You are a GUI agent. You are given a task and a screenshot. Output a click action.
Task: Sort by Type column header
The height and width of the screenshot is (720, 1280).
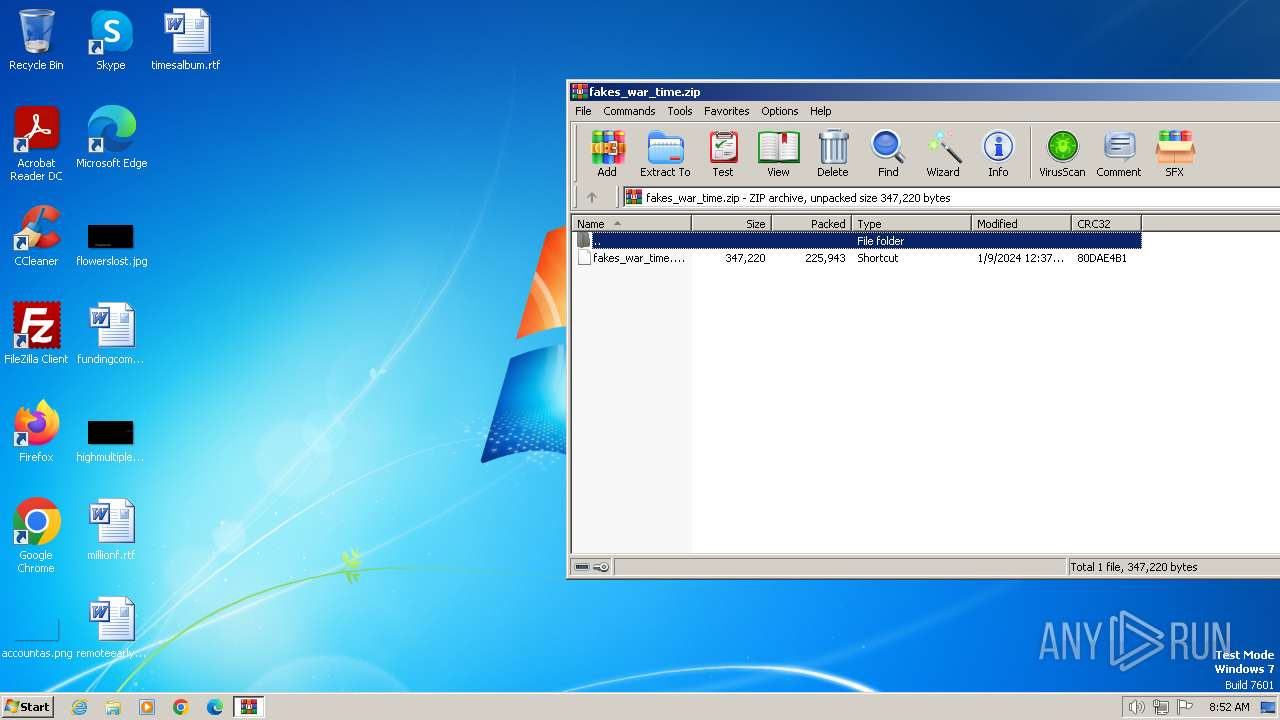click(911, 224)
